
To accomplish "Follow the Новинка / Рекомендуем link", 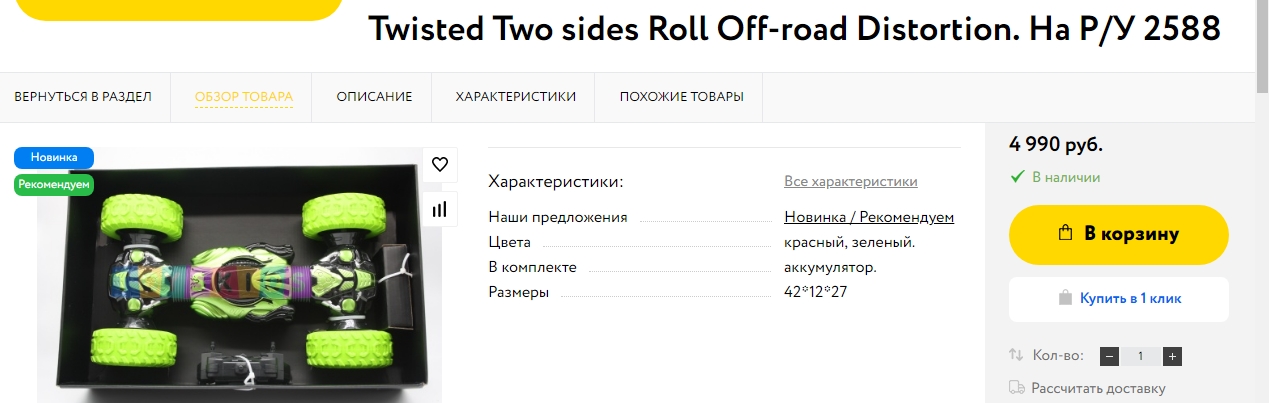I will (x=868, y=217).
